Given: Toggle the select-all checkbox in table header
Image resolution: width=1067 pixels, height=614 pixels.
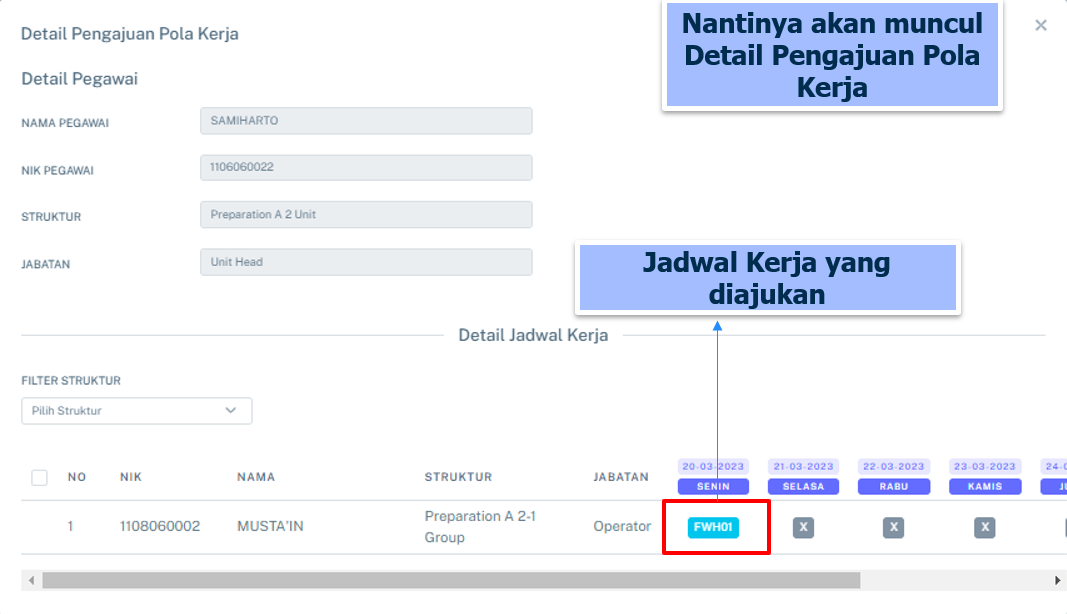Looking at the screenshot, I should [x=39, y=478].
